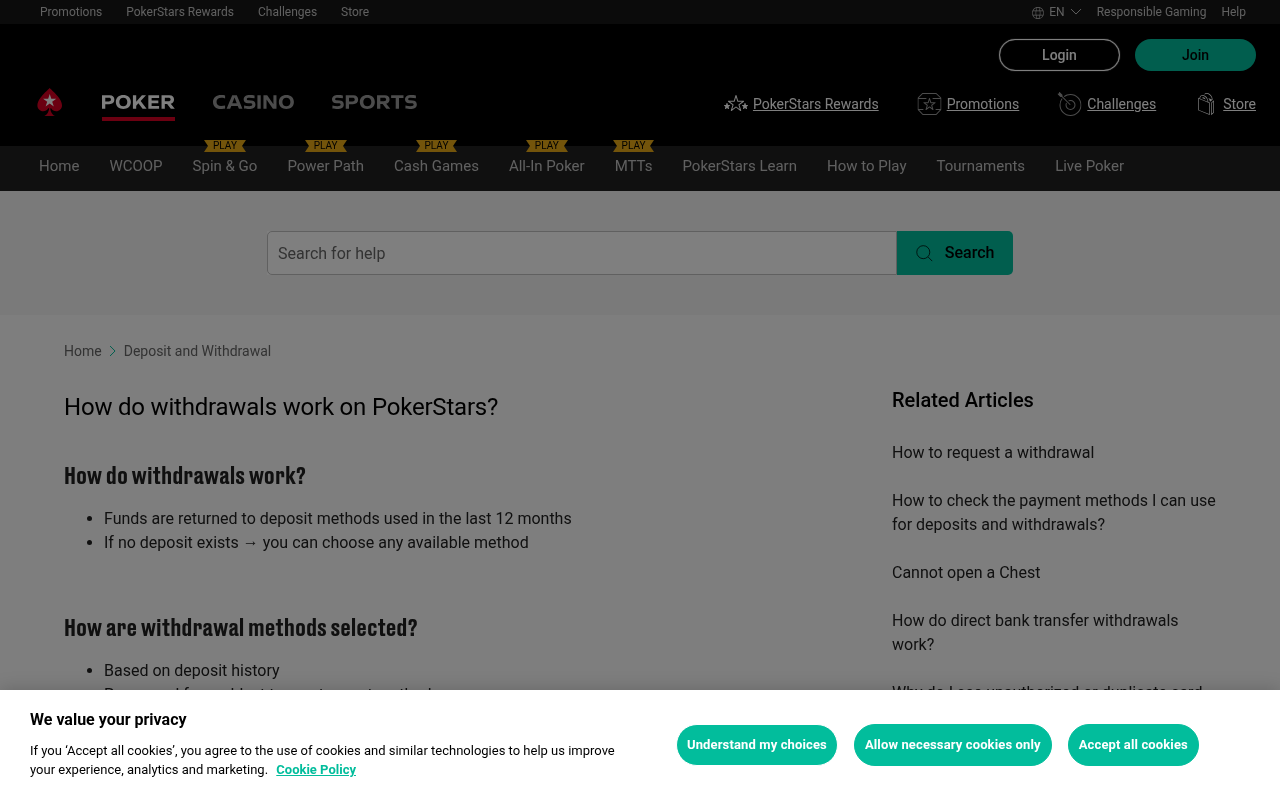Focus the Search for help field
Viewport: 1280px width, 800px height.
coord(582,253)
